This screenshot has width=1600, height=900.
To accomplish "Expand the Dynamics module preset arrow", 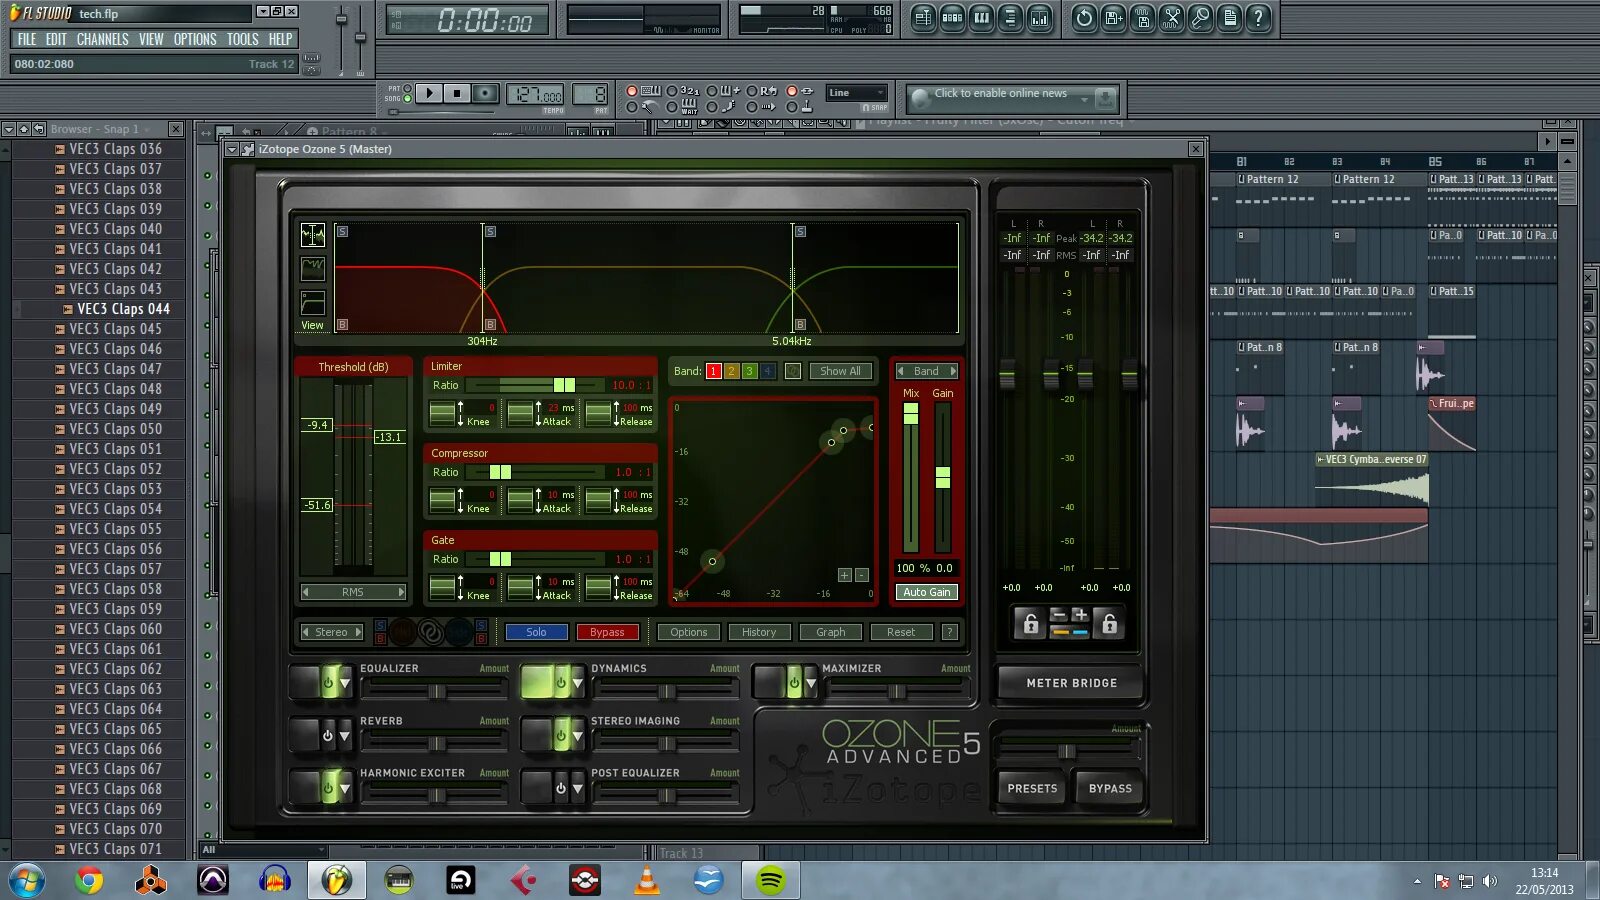I will 577,684.
